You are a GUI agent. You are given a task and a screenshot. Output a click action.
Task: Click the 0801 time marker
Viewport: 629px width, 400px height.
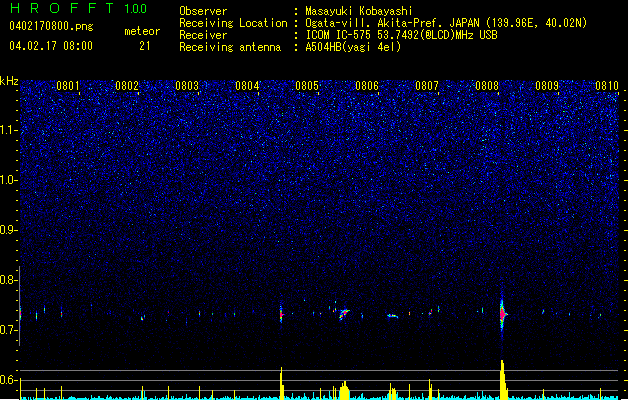click(x=68, y=86)
